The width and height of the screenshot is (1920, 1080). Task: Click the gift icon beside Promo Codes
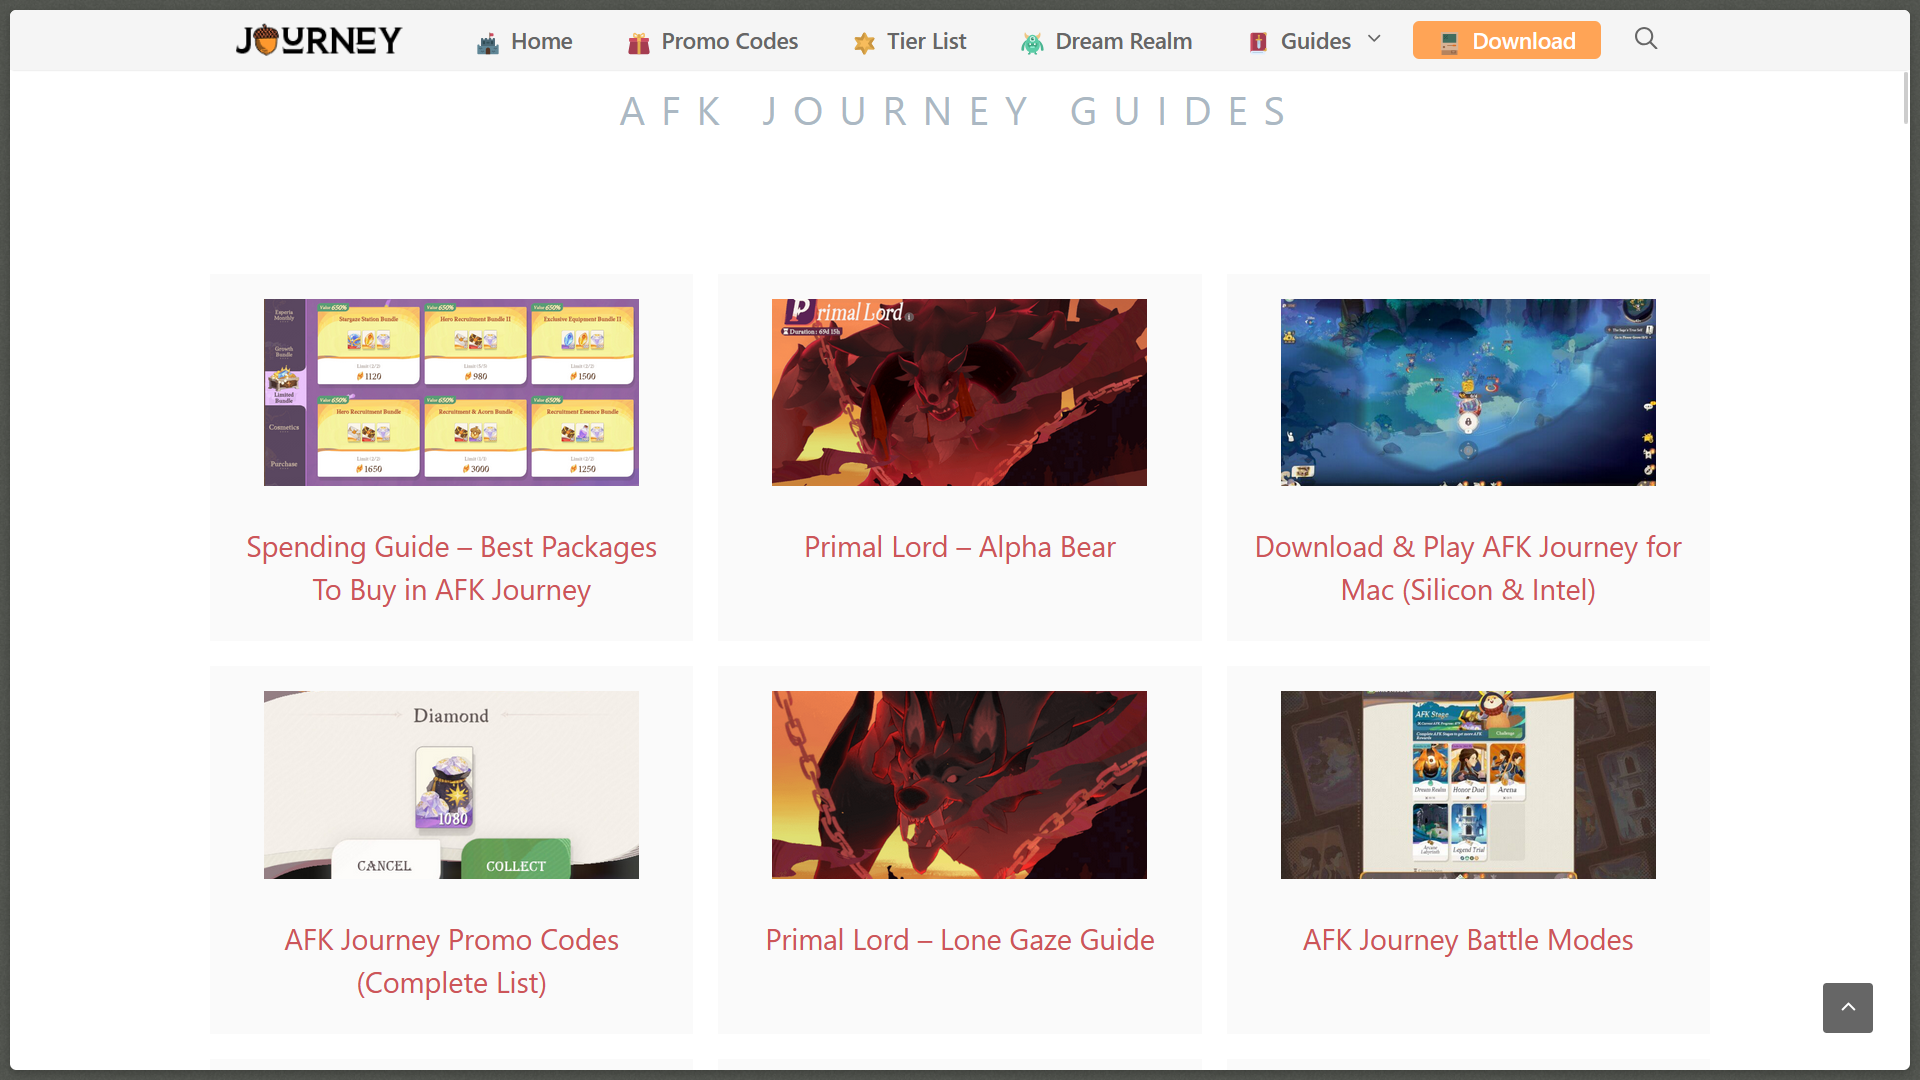[638, 43]
